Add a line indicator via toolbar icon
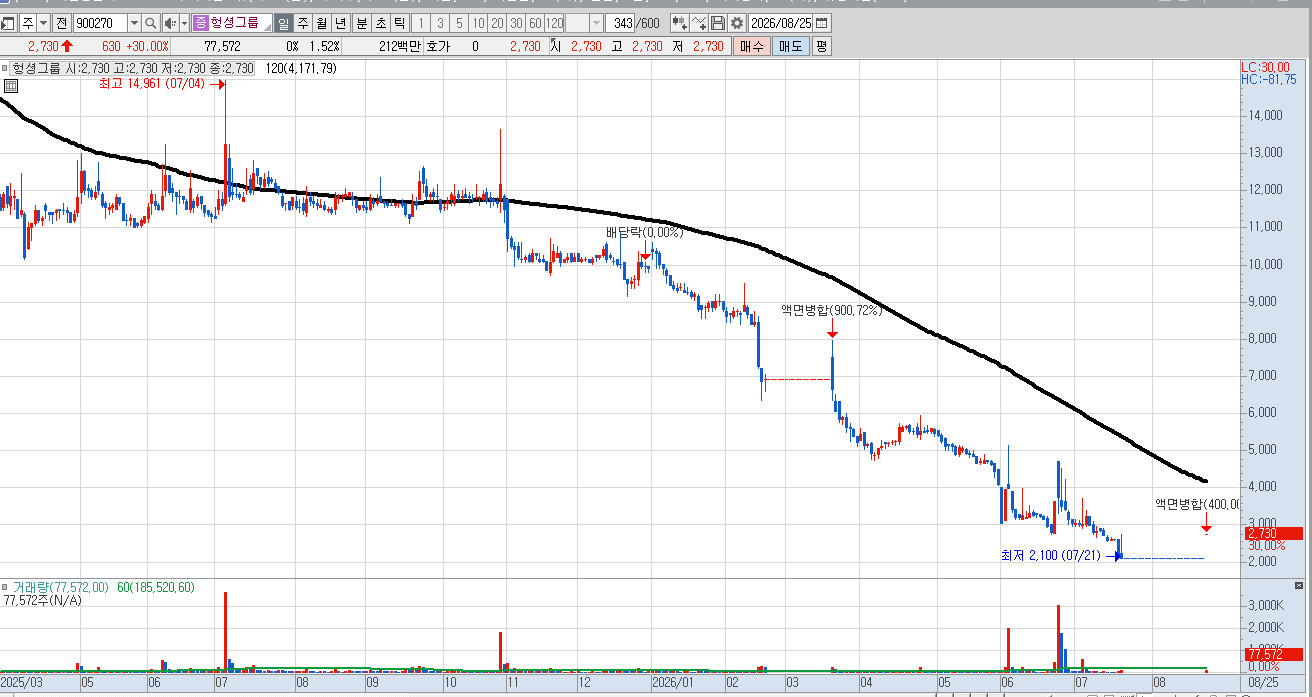 (699, 23)
